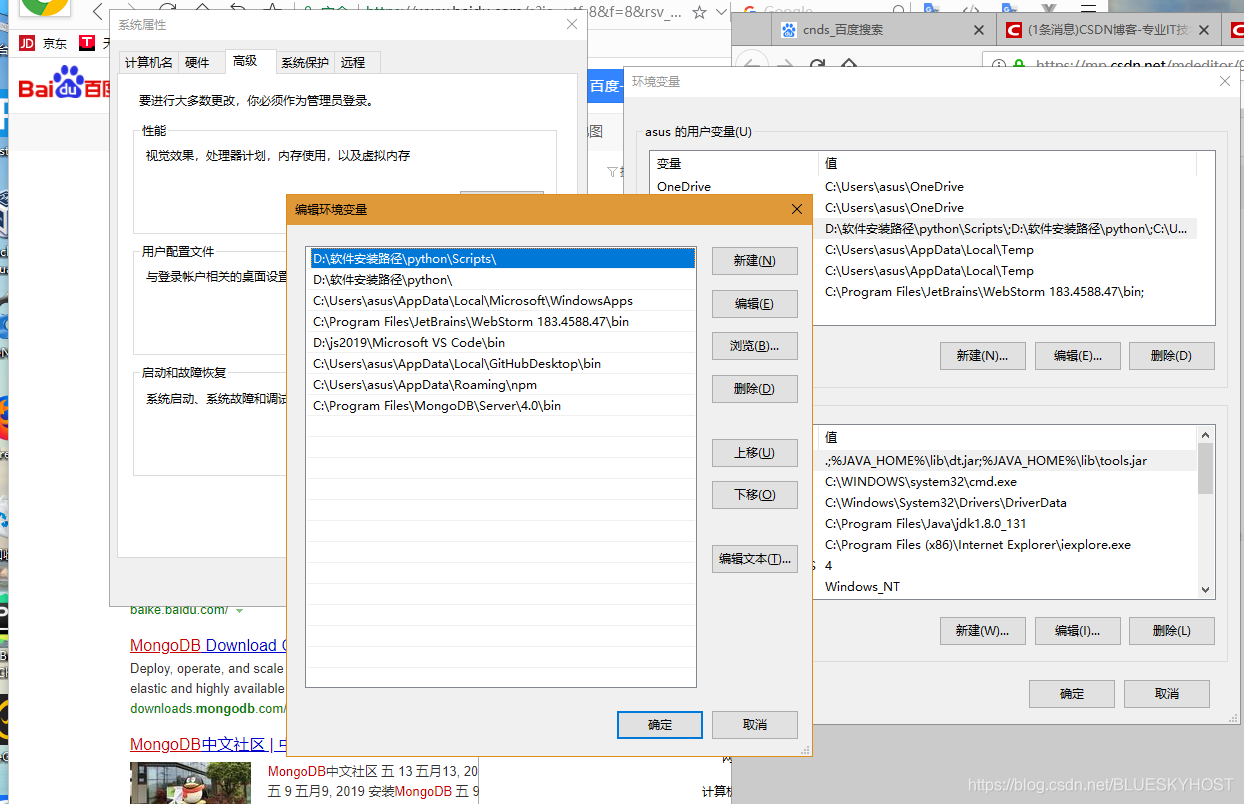Switch to the 系统保护 tab
Image resolution: width=1244 pixels, height=804 pixels.
pyautogui.click(x=304, y=62)
